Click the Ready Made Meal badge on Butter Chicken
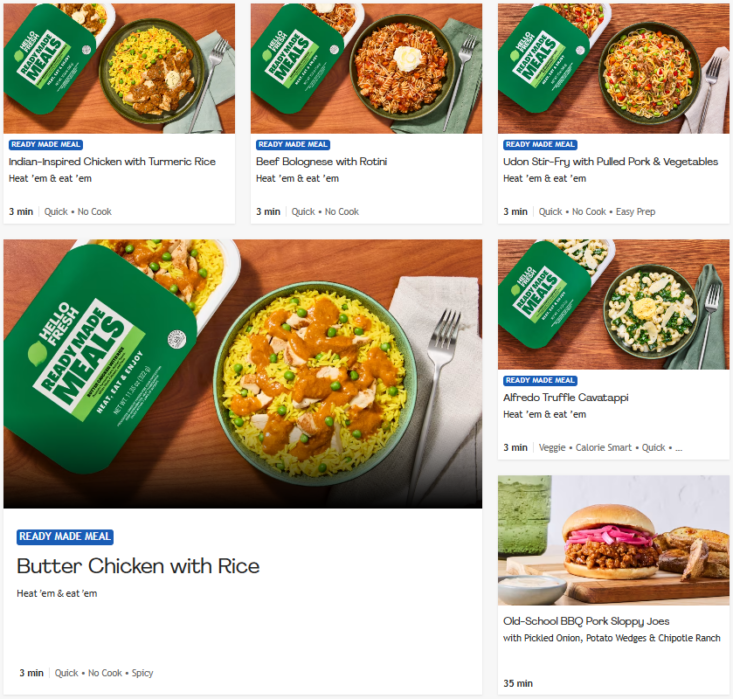Viewport: 733px width, 699px height. tap(65, 537)
